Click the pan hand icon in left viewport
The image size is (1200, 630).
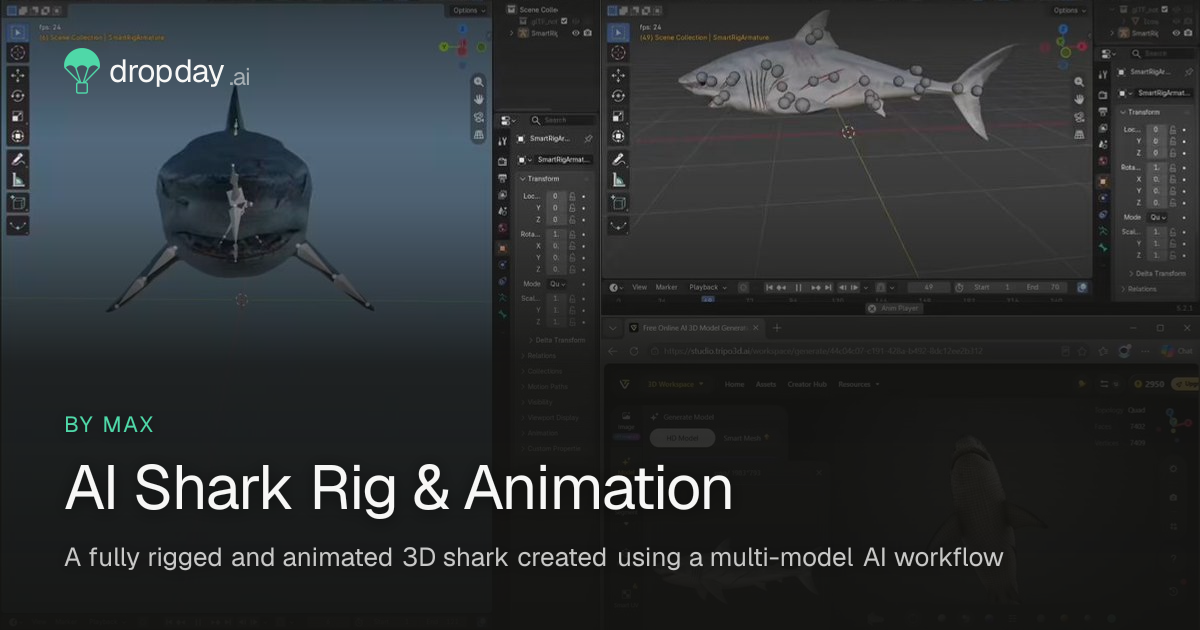tap(479, 99)
